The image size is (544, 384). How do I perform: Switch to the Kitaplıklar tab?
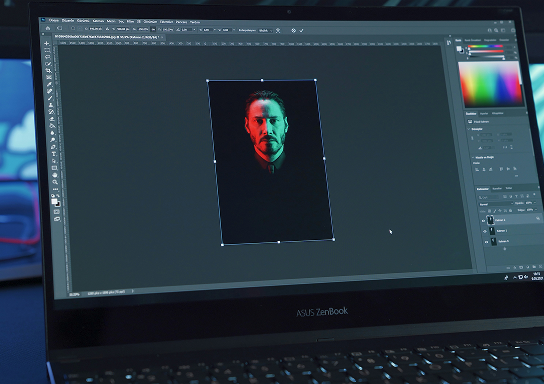tap(498, 113)
